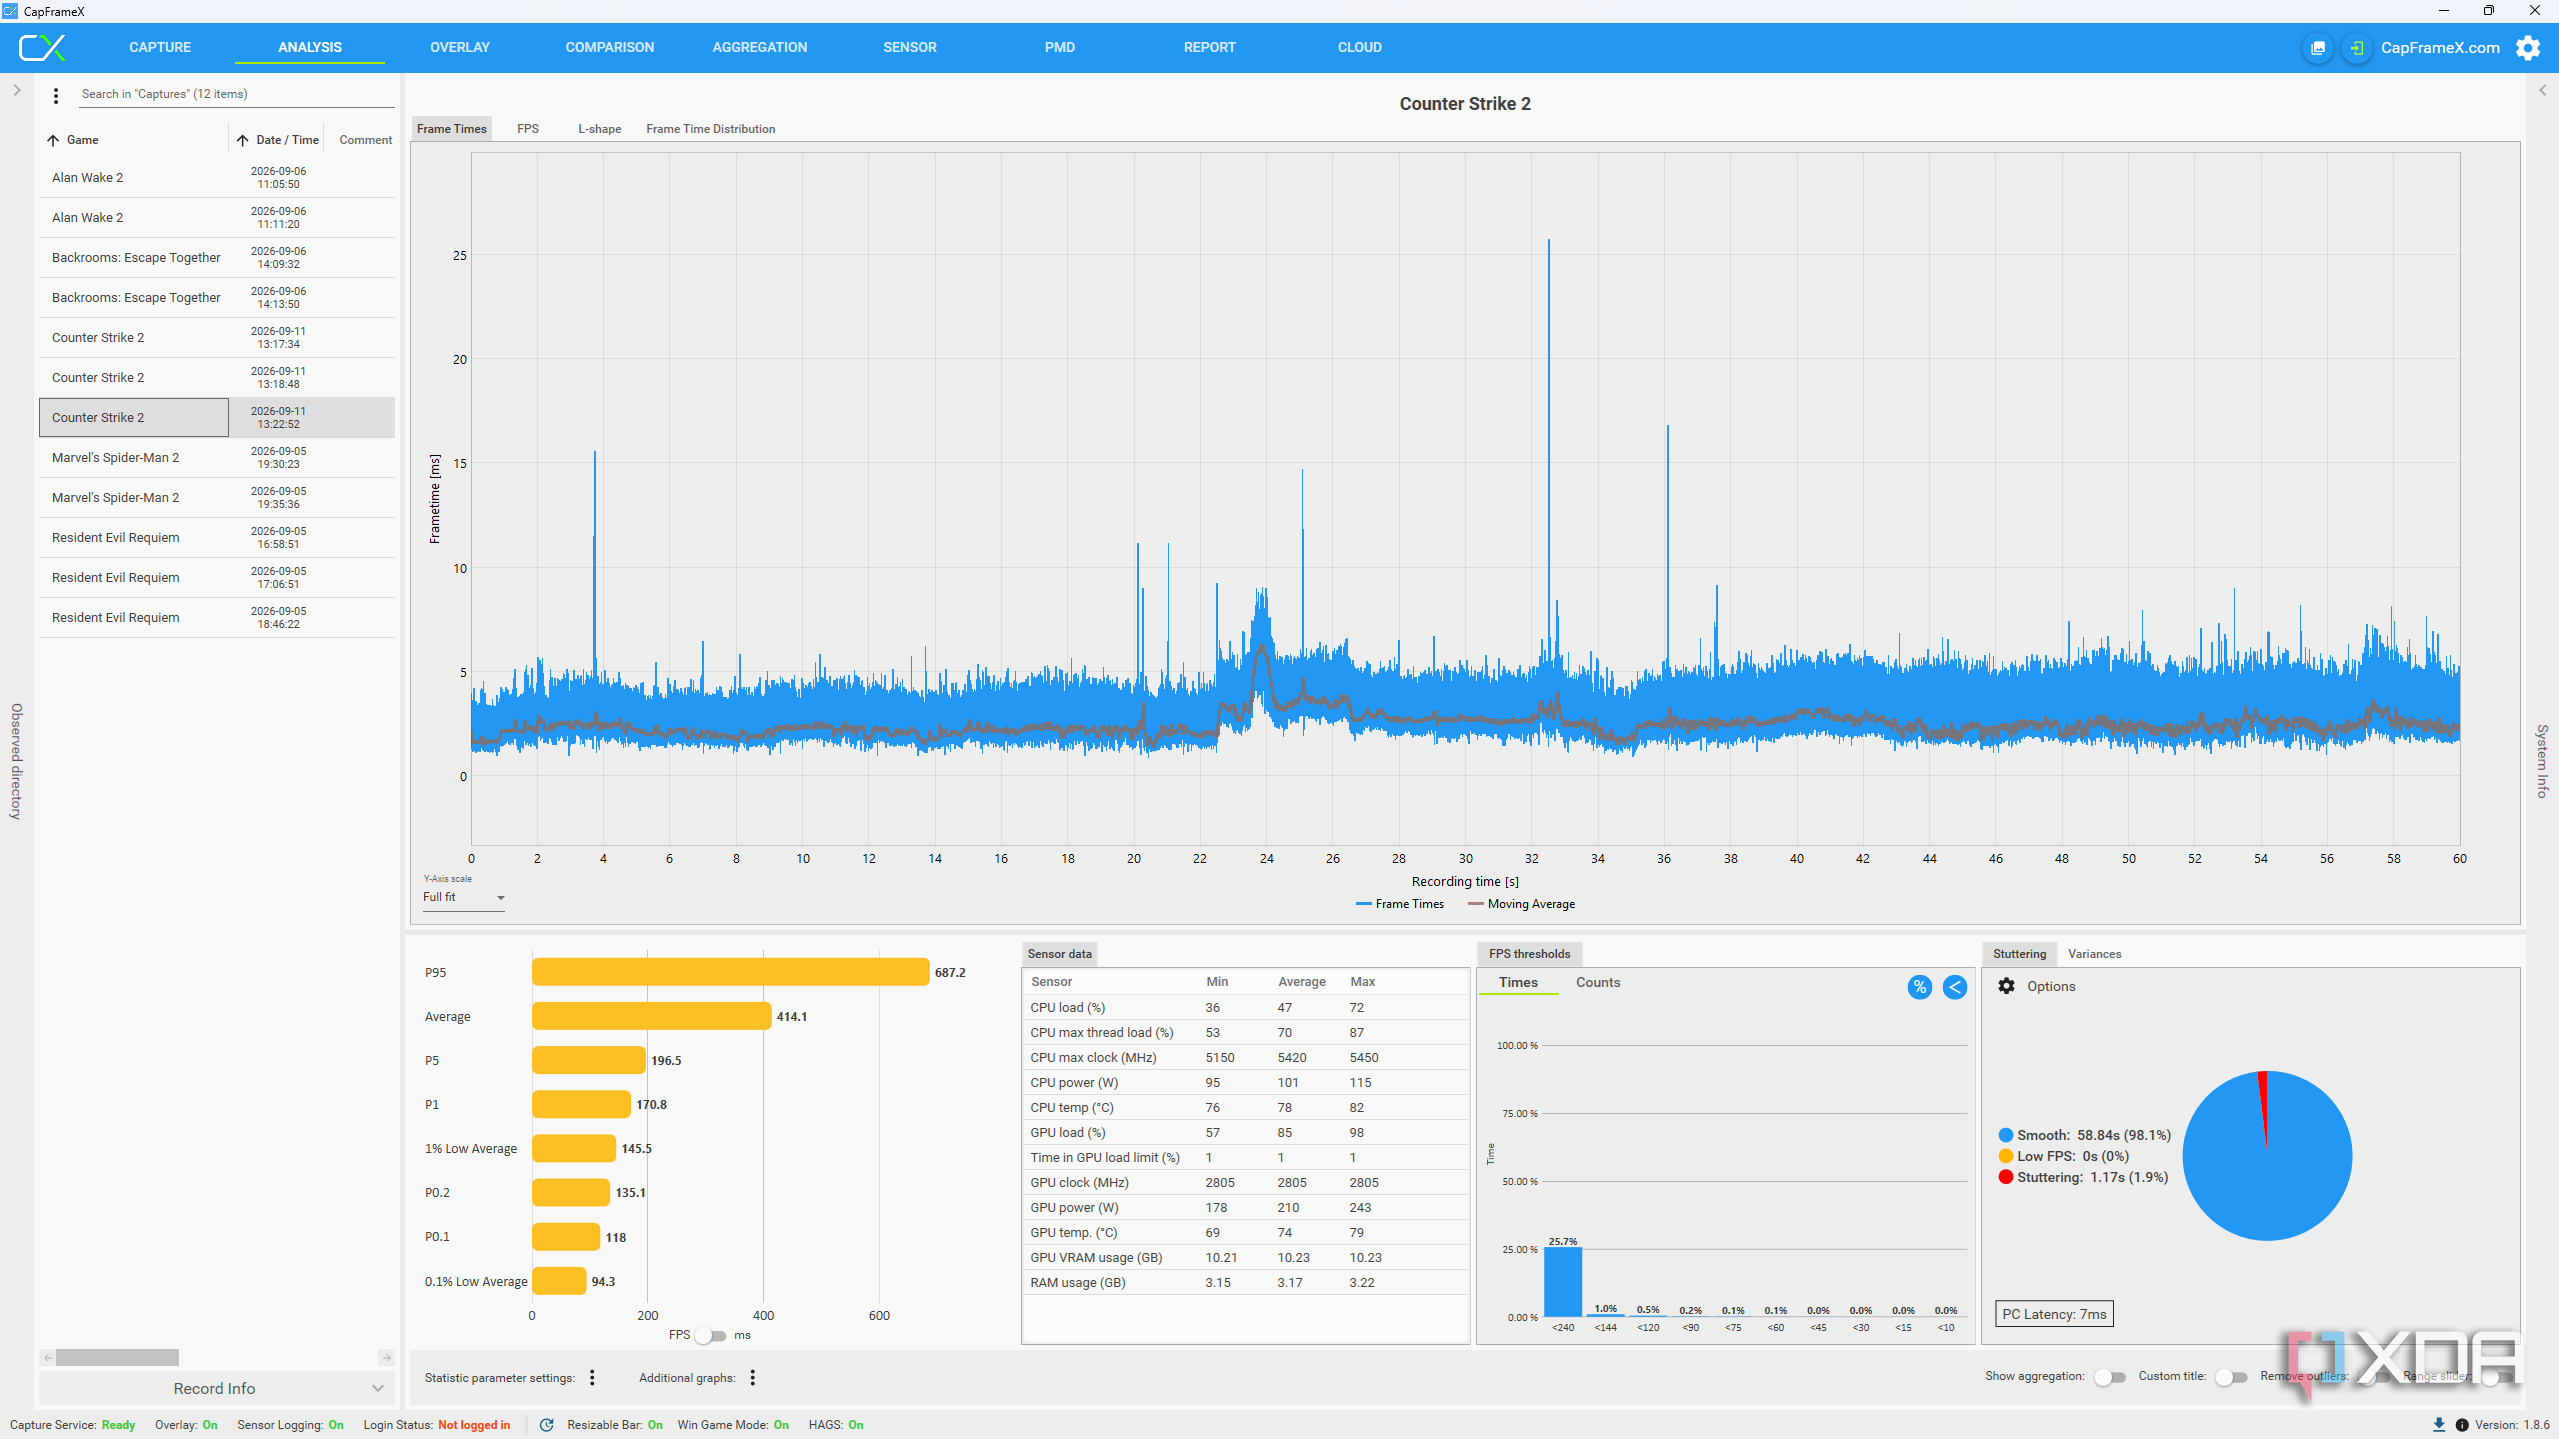2559x1439 pixels.
Task: Expand the Observed directory panel chevron
Action: tap(17, 90)
